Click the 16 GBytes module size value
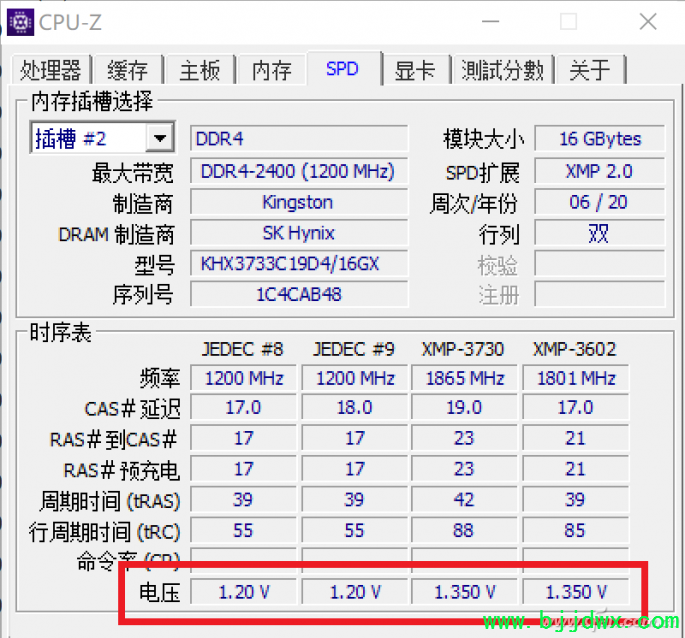 point(599,139)
